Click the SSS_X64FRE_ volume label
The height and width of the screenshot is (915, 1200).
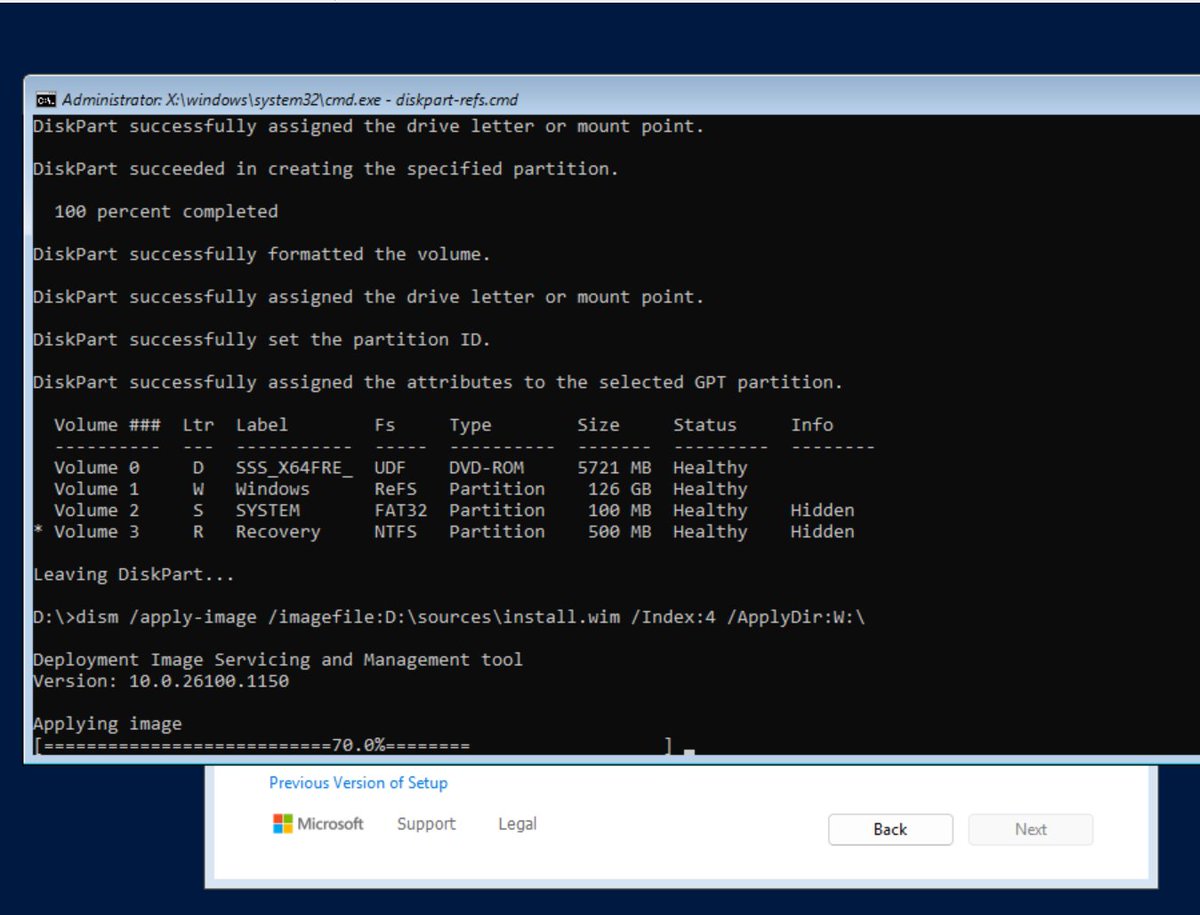[x=294, y=468]
